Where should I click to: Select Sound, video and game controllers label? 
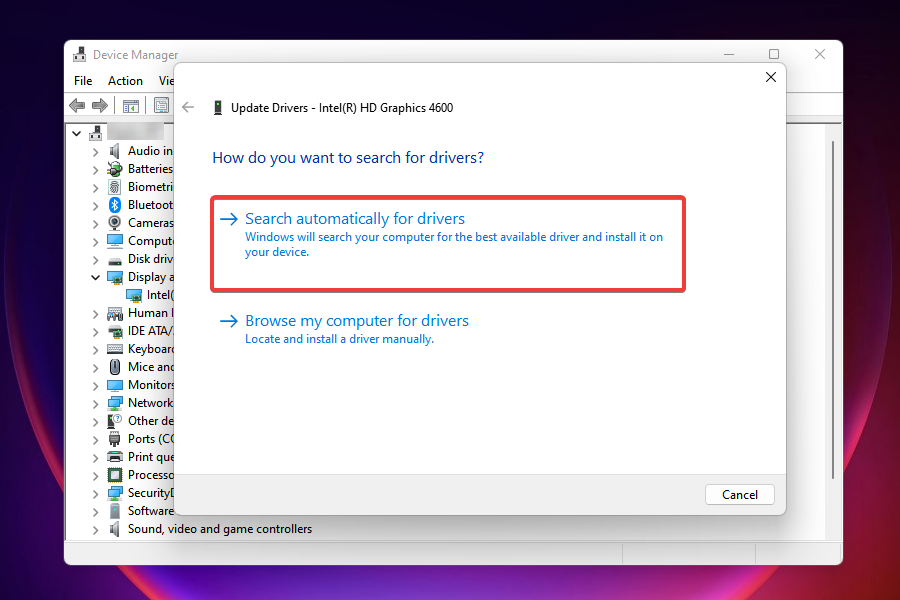(220, 529)
